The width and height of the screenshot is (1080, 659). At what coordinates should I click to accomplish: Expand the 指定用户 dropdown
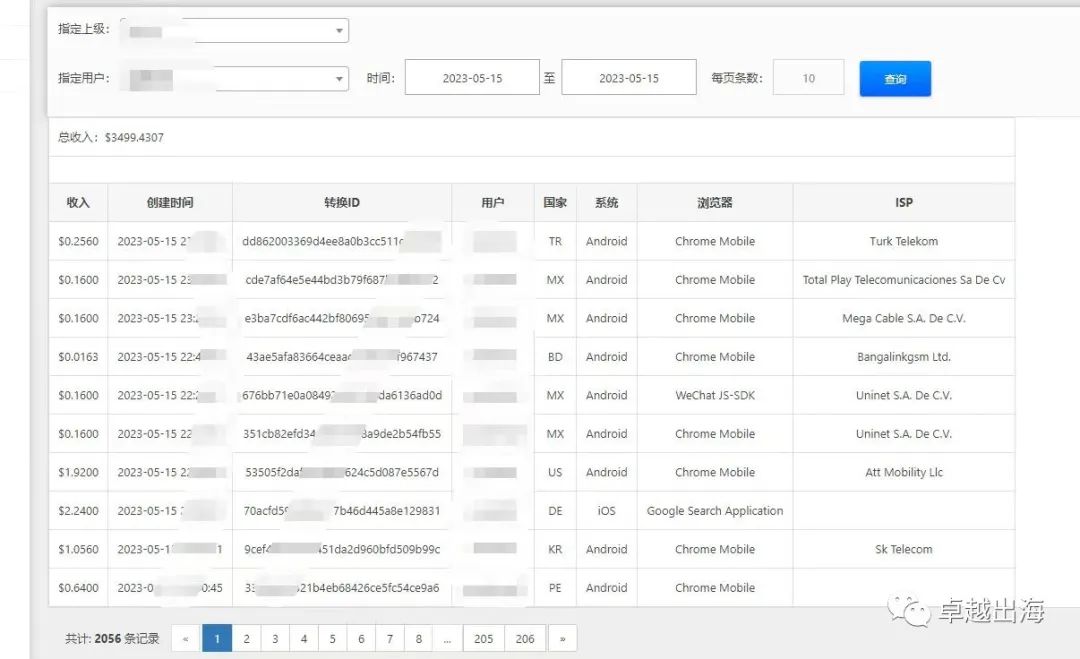click(x=233, y=79)
